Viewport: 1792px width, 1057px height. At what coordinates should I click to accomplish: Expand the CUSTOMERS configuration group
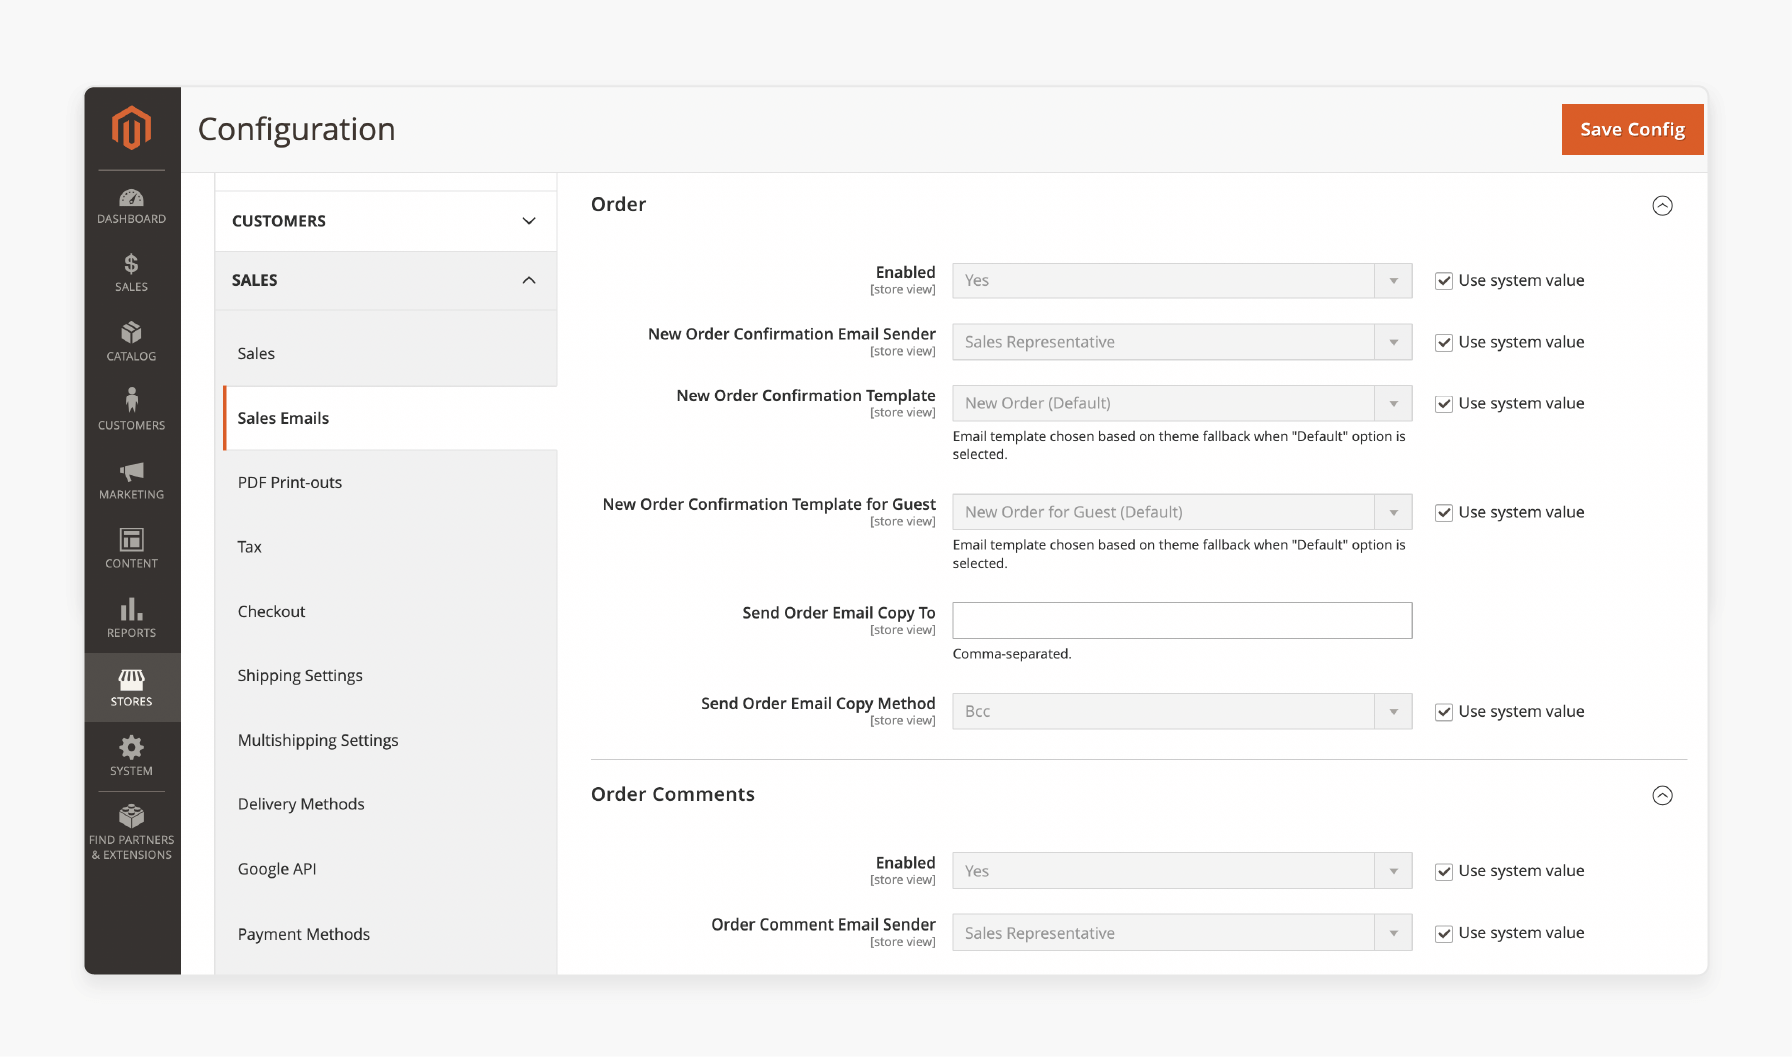(385, 221)
